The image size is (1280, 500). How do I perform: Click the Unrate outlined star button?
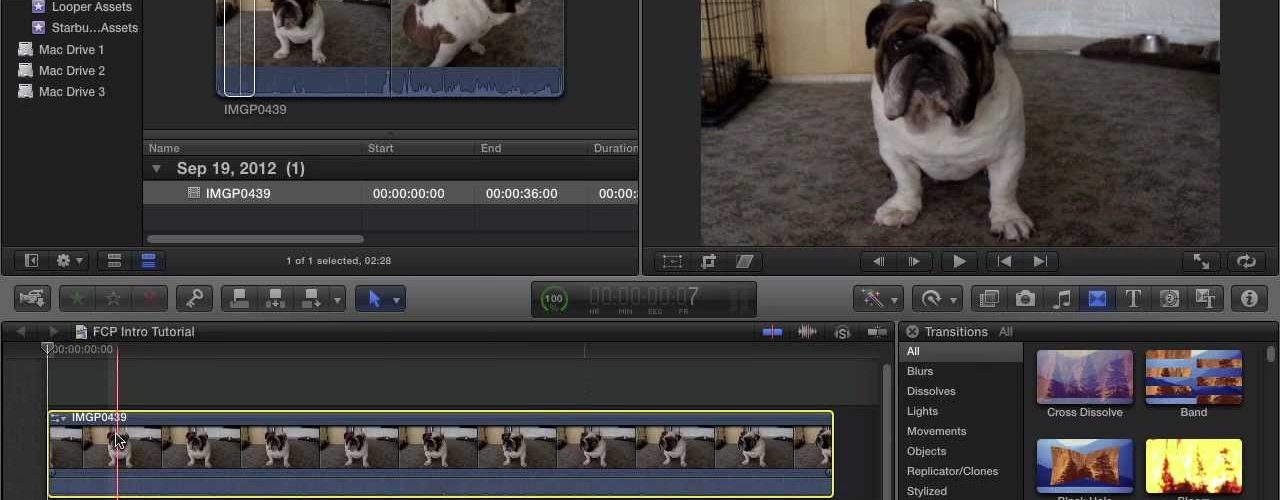(114, 298)
